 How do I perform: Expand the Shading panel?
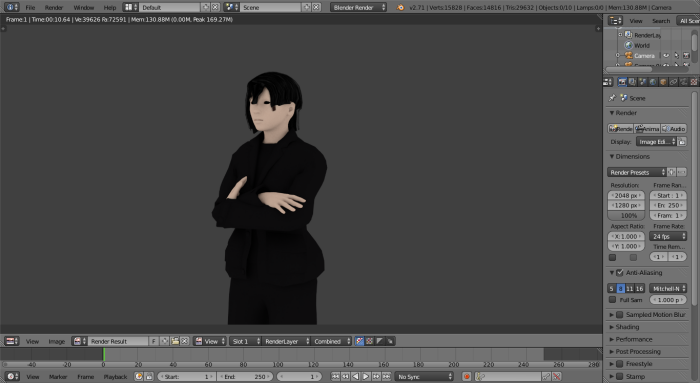pyautogui.click(x=612, y=327)
